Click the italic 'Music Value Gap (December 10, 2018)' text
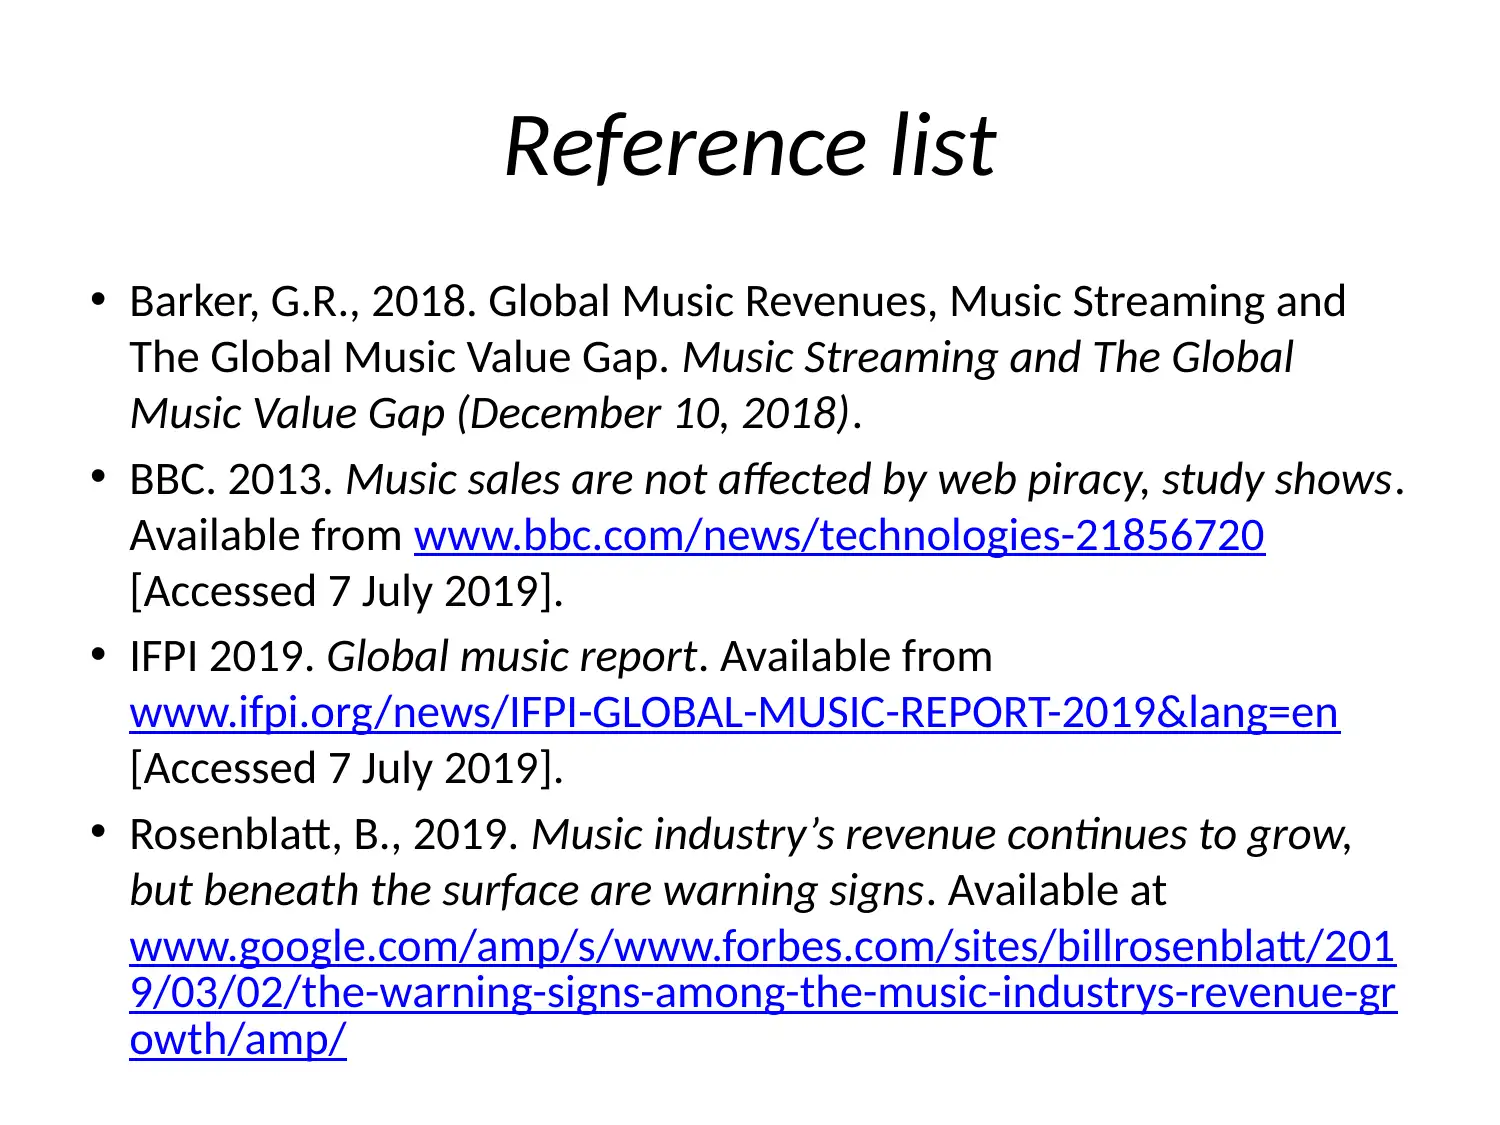The height and width of the screenshot is (1125, 1500). coord(490,414)
